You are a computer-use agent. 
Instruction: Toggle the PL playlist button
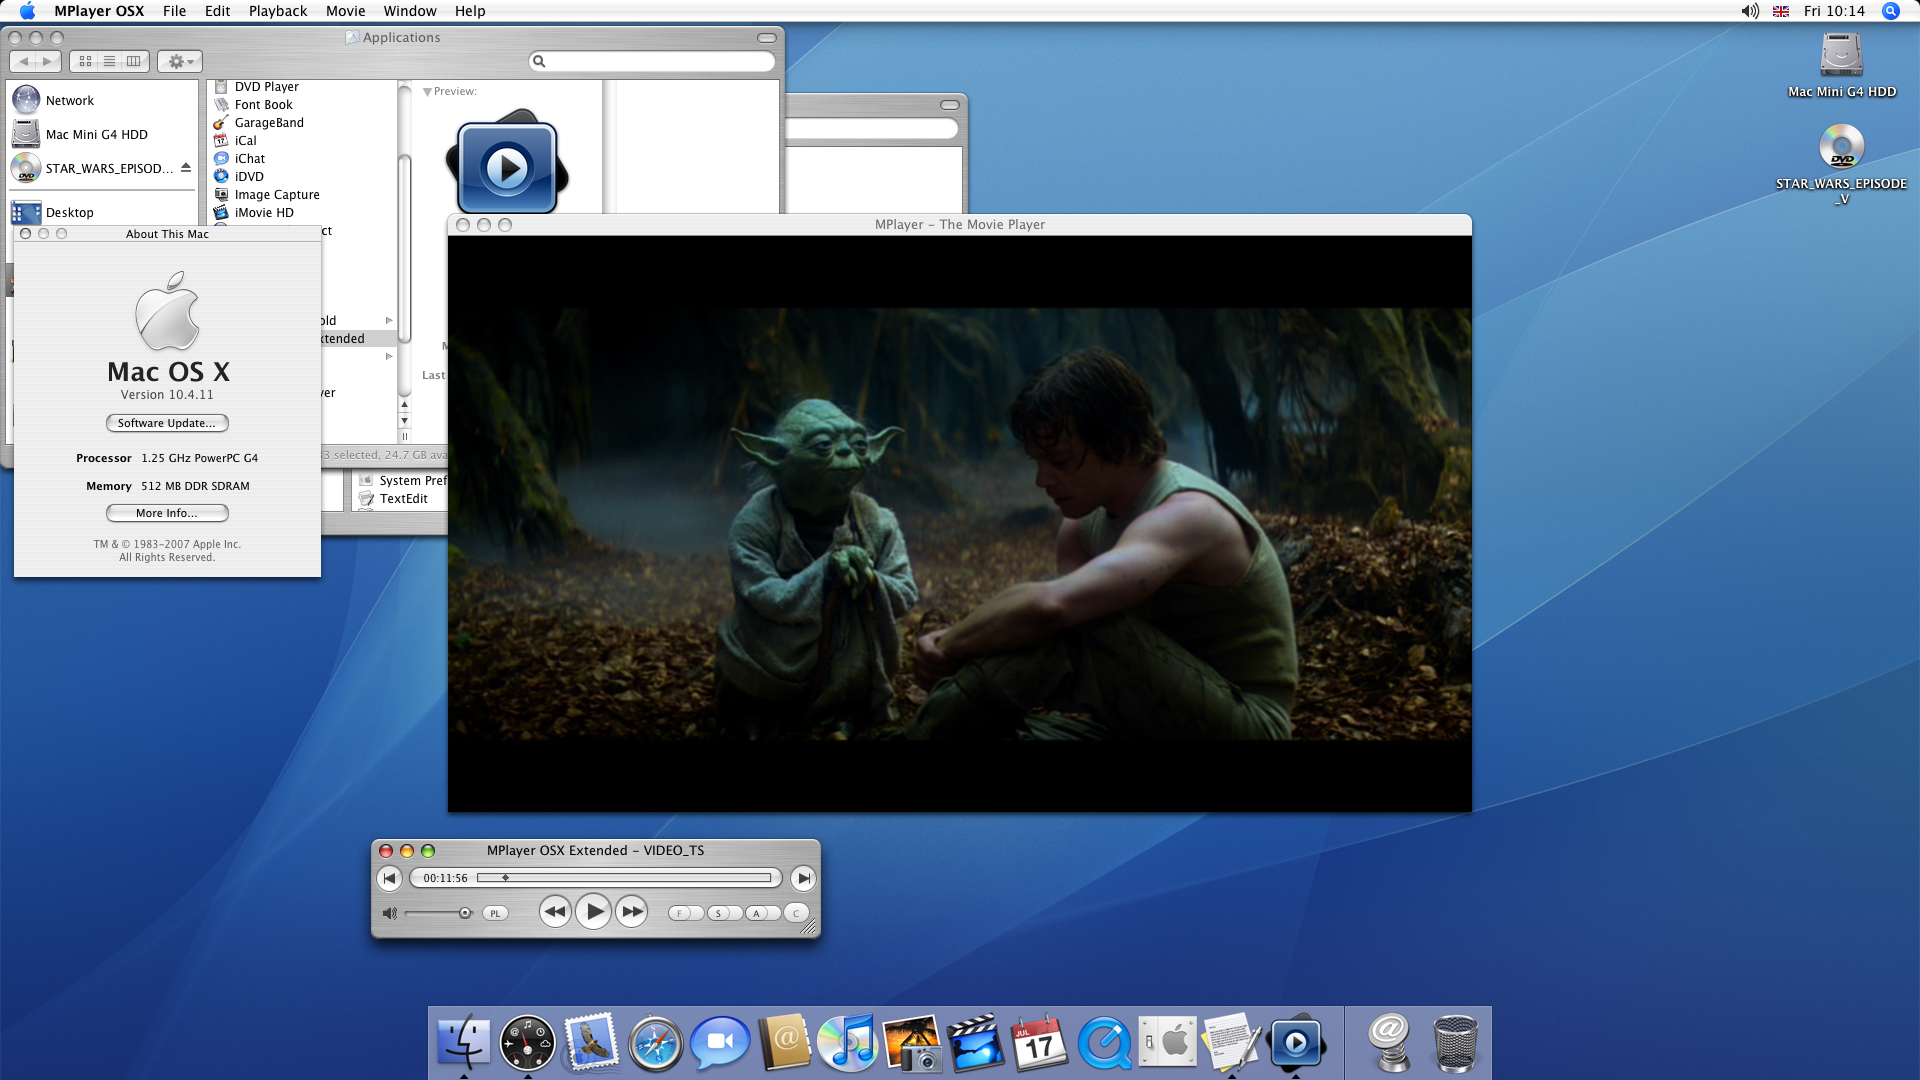495,913
